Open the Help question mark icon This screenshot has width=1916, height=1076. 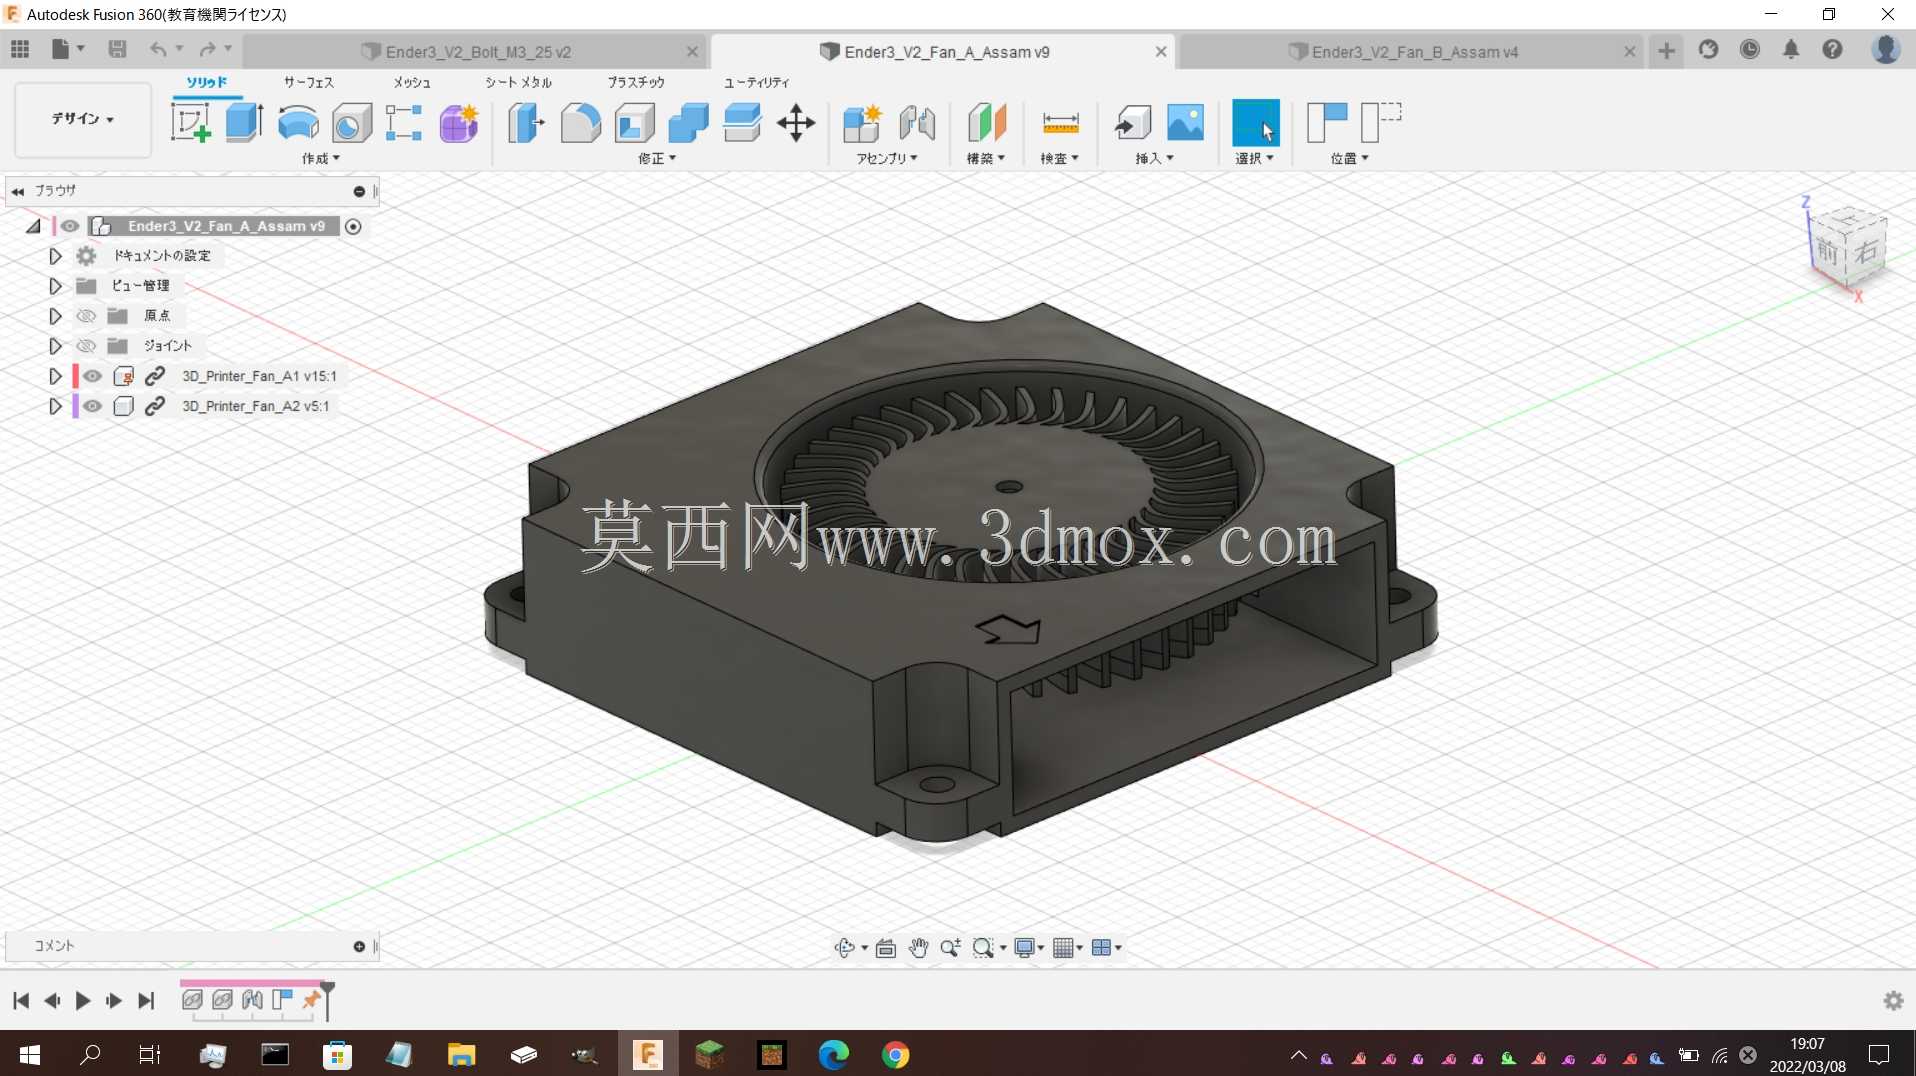tap(1832, 50)
